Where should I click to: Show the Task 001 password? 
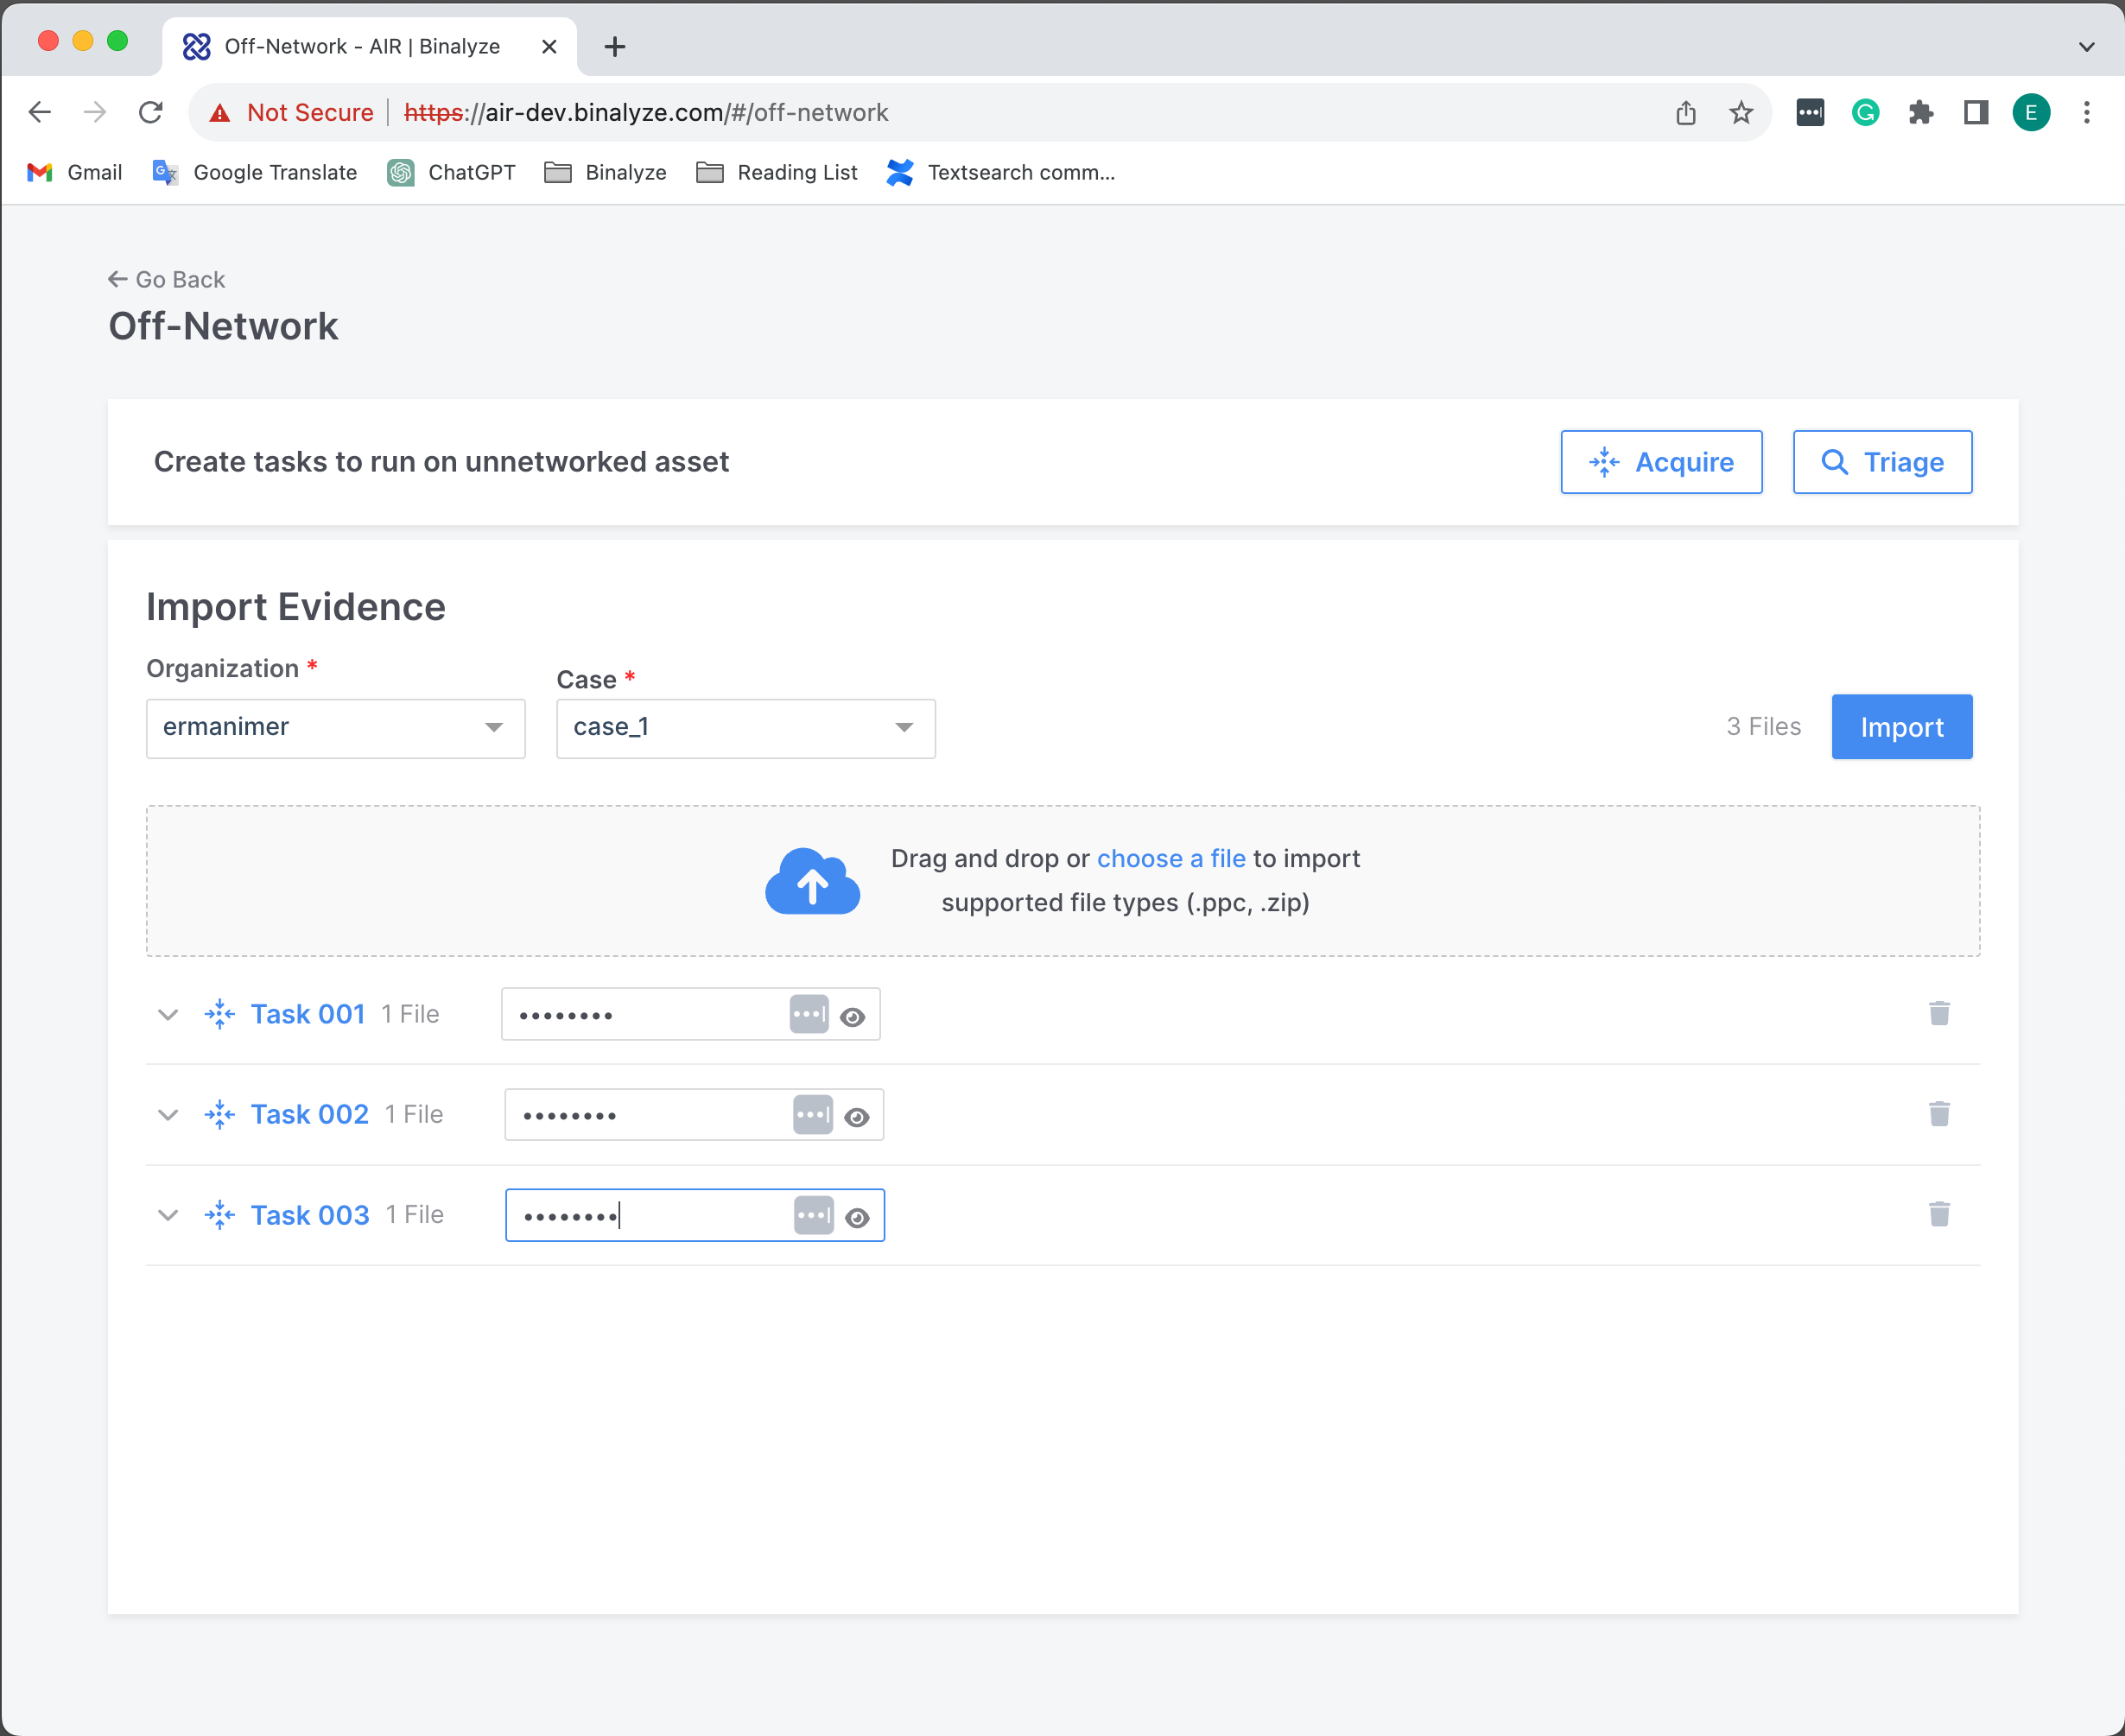point(853,1017)
